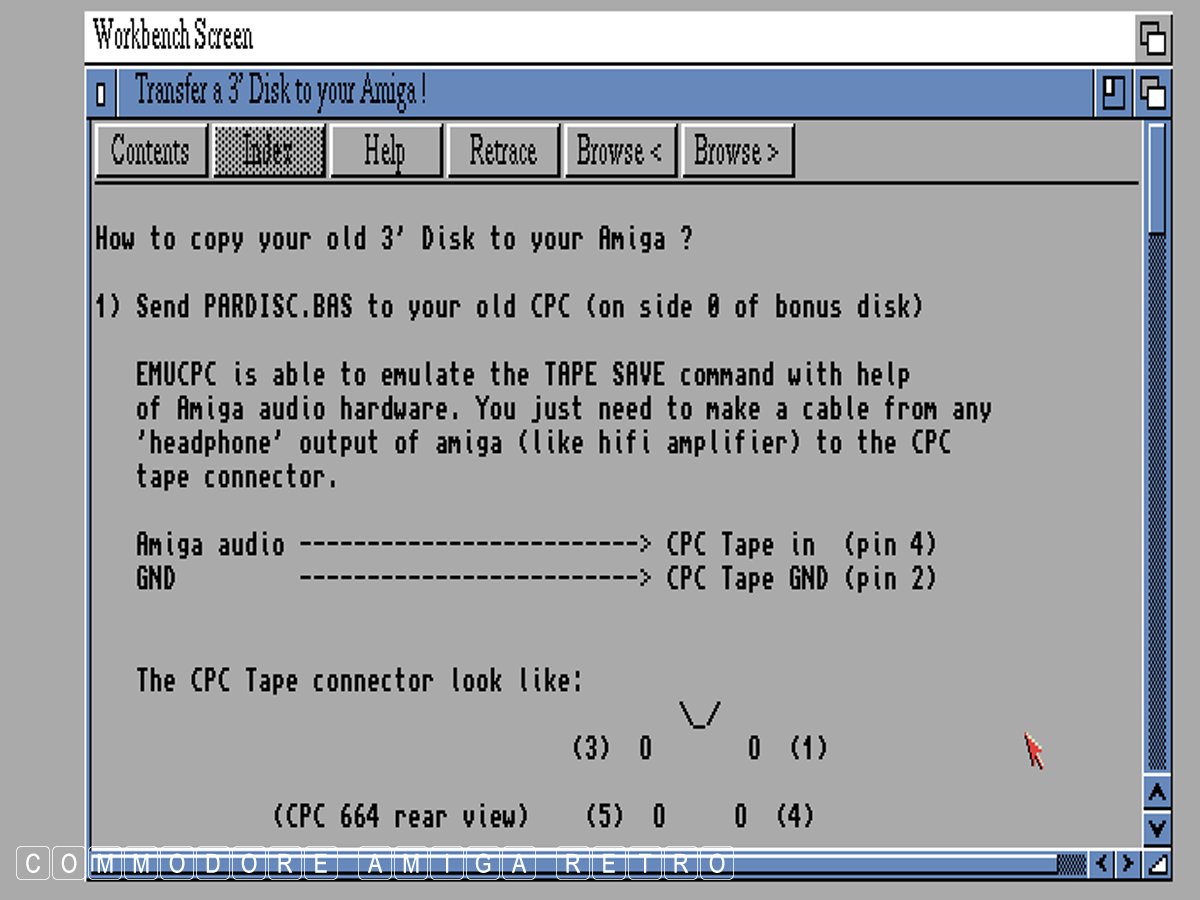This screenshot has height=900, width=1200.
Task: Click the vertical scrollbar thumb
Action: (1156, 178)
